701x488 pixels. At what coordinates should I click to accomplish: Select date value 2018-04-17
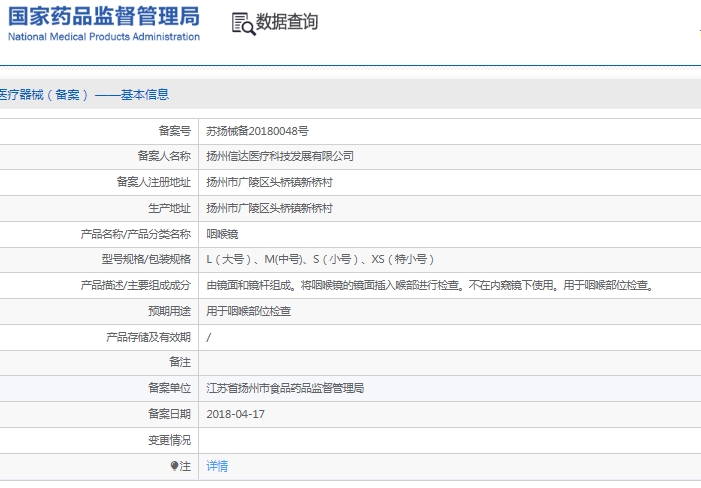[236, 414]
